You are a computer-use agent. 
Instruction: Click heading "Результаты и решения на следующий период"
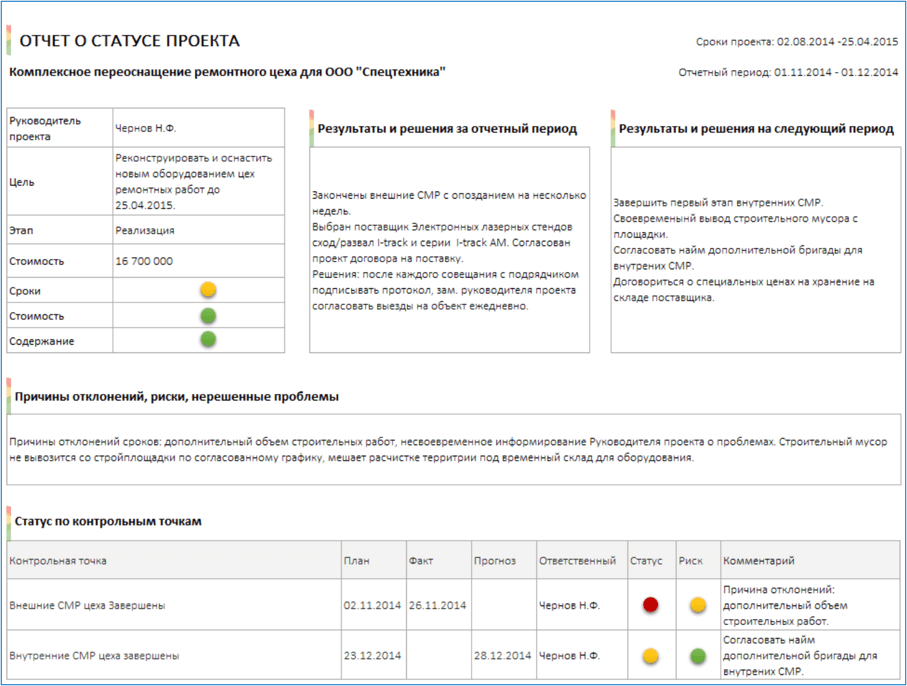[x=756, y=129]
